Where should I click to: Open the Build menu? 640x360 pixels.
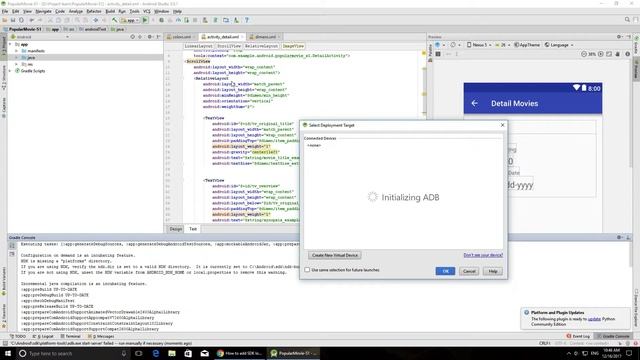click(x=110, y=11)
